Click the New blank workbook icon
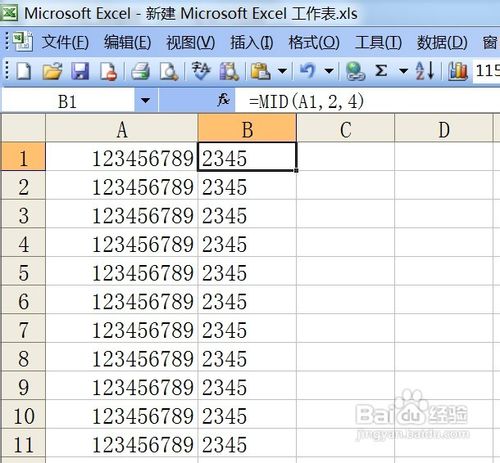This screenshot has width=500, height=463. click(x=24, y=71)
